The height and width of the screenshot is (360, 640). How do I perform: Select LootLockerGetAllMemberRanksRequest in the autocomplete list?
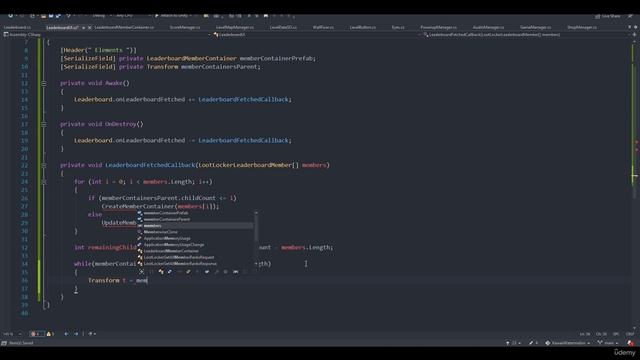pos(195,257)
